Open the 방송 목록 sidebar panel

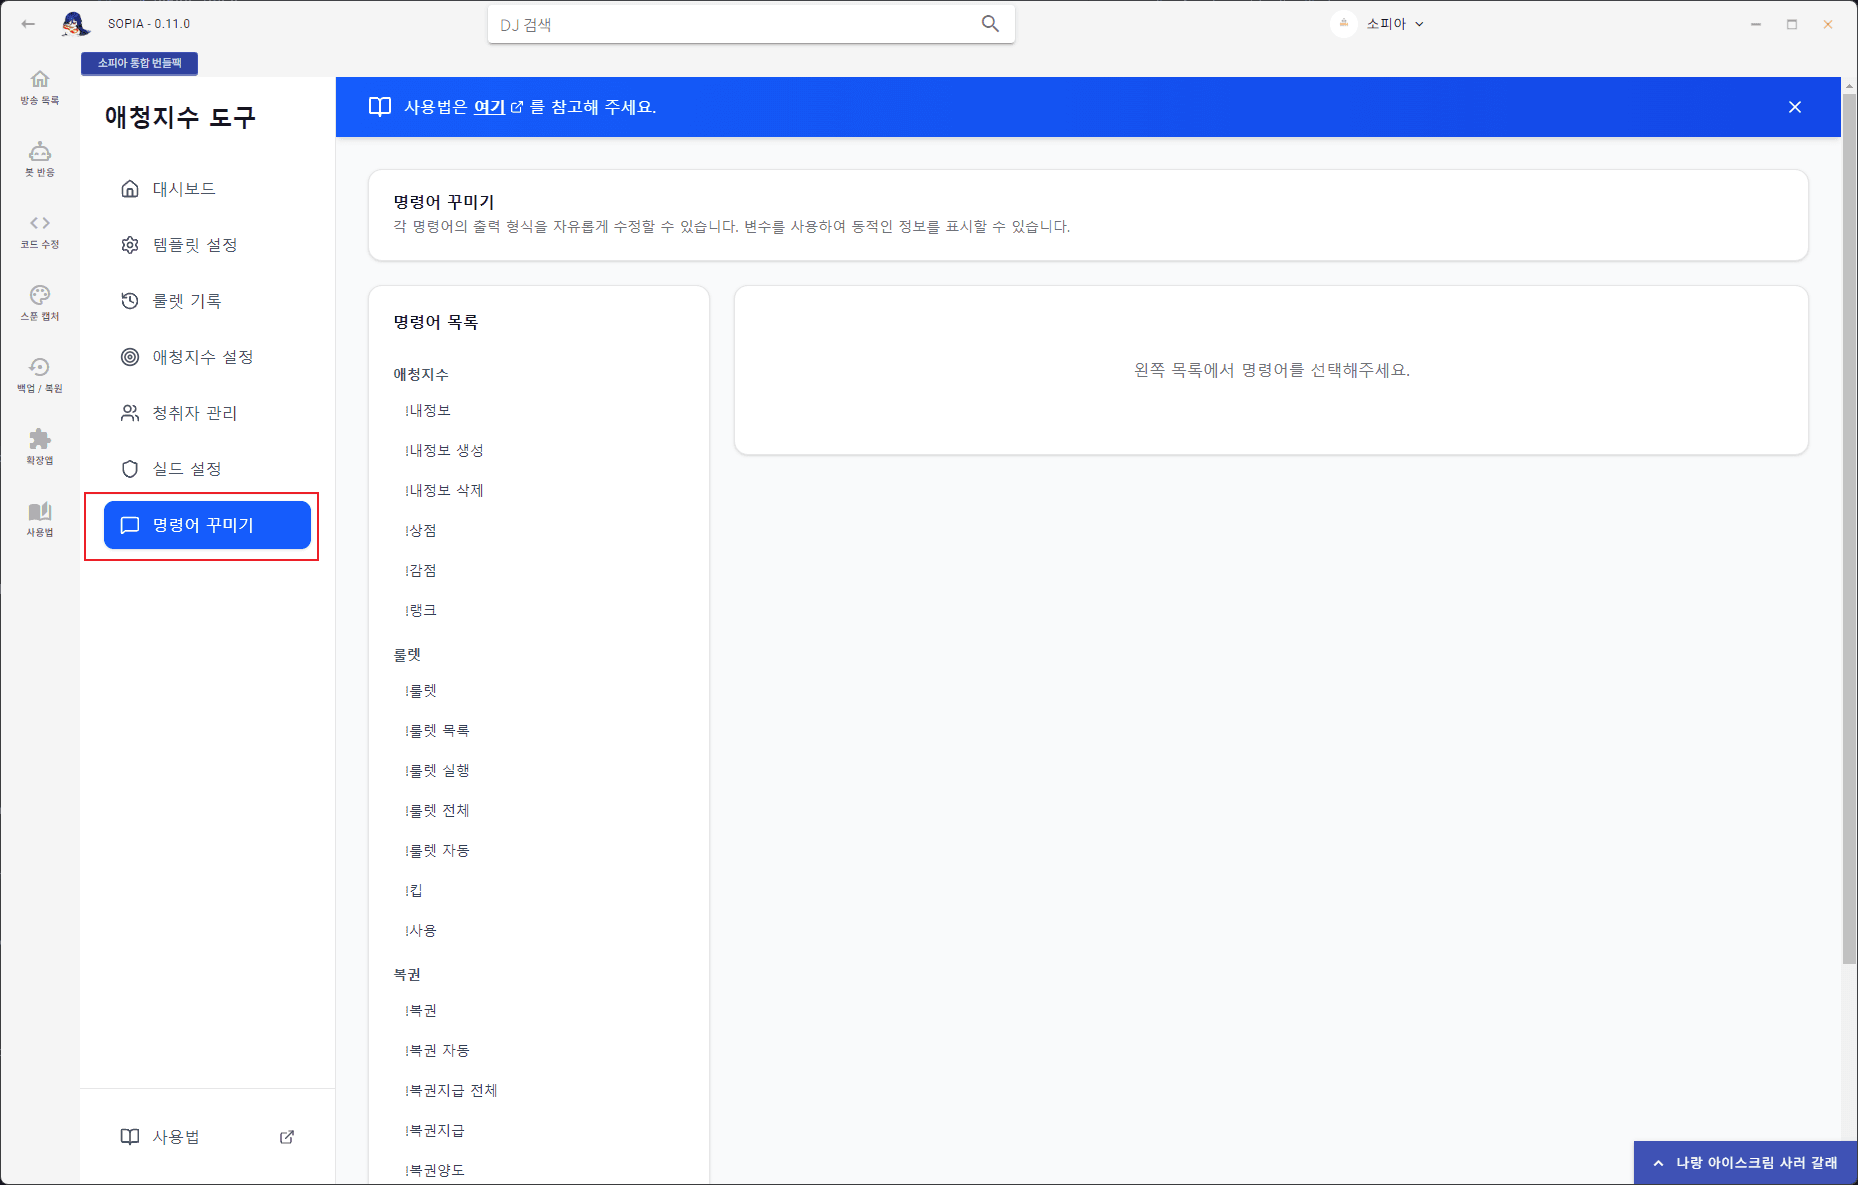click(x=39, y=86)
